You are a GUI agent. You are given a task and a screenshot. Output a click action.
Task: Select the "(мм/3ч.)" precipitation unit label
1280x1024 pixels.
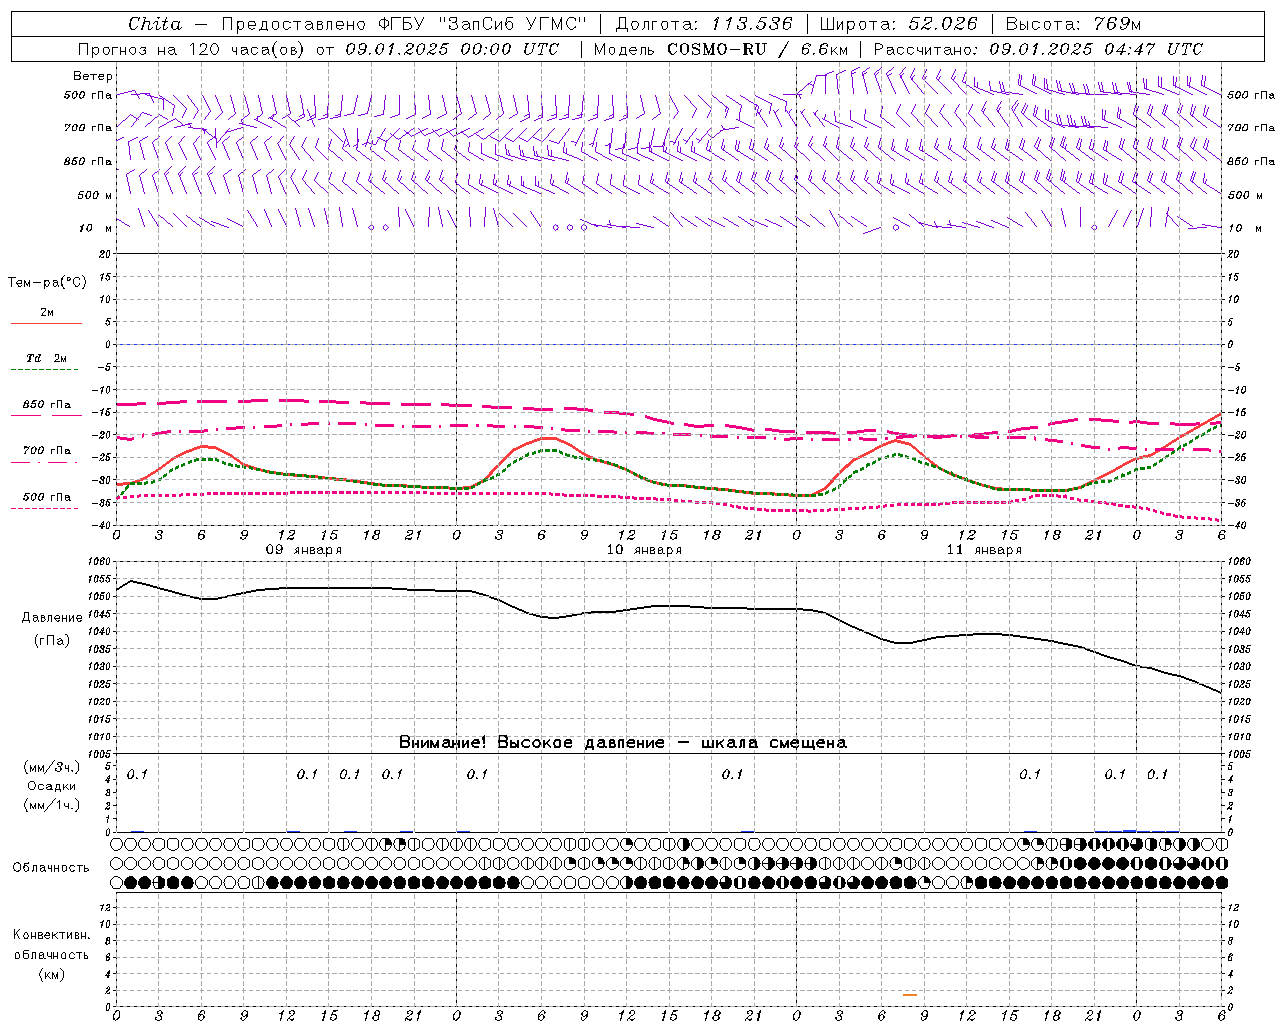51,767
